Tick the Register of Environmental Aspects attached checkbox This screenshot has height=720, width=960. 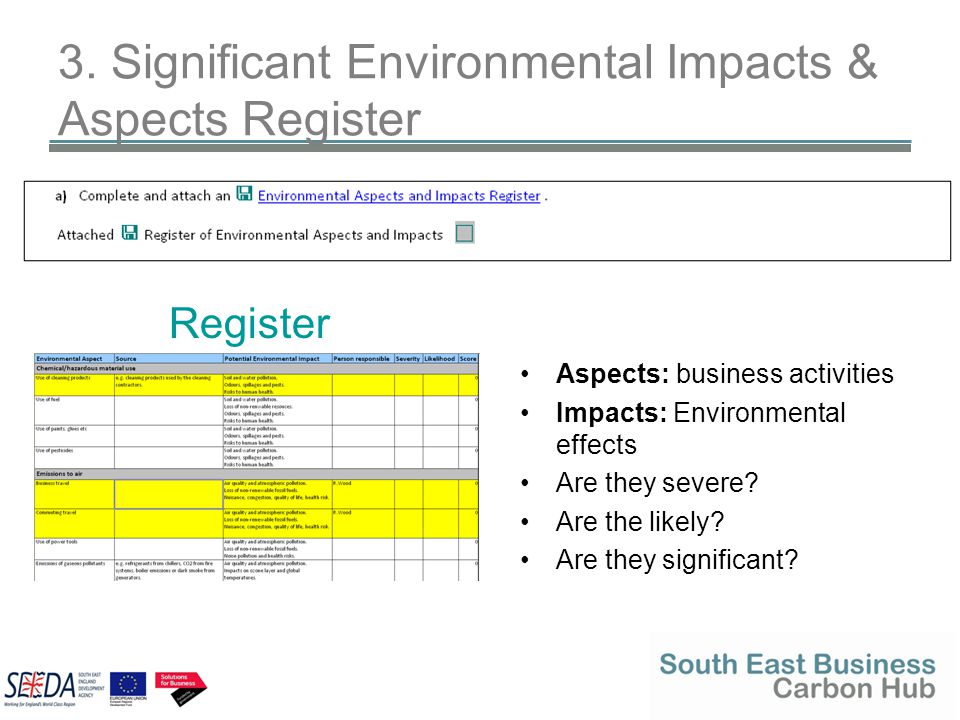pyautogui.click(x=465, y=233)
